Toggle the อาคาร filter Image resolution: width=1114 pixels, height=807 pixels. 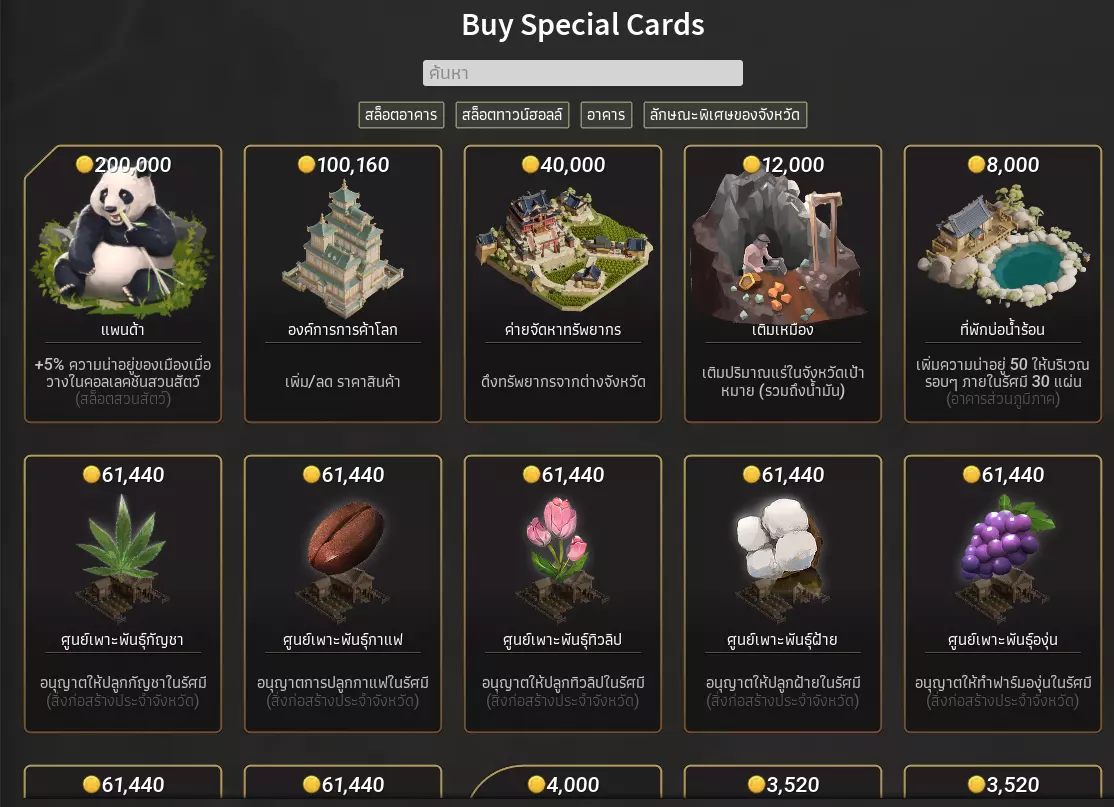(x=606, y=115)
